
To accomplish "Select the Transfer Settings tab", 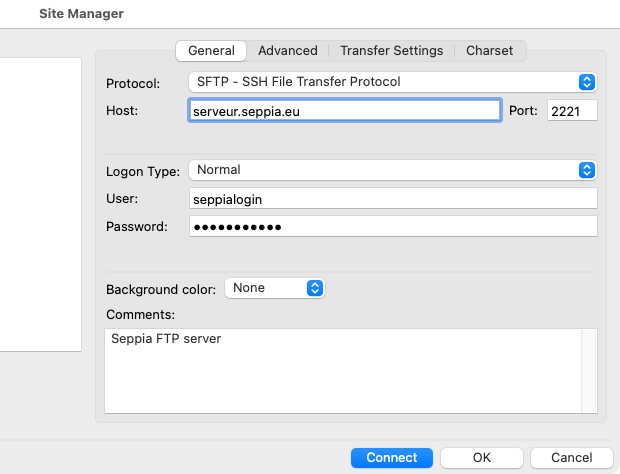I will click(391, 50).
